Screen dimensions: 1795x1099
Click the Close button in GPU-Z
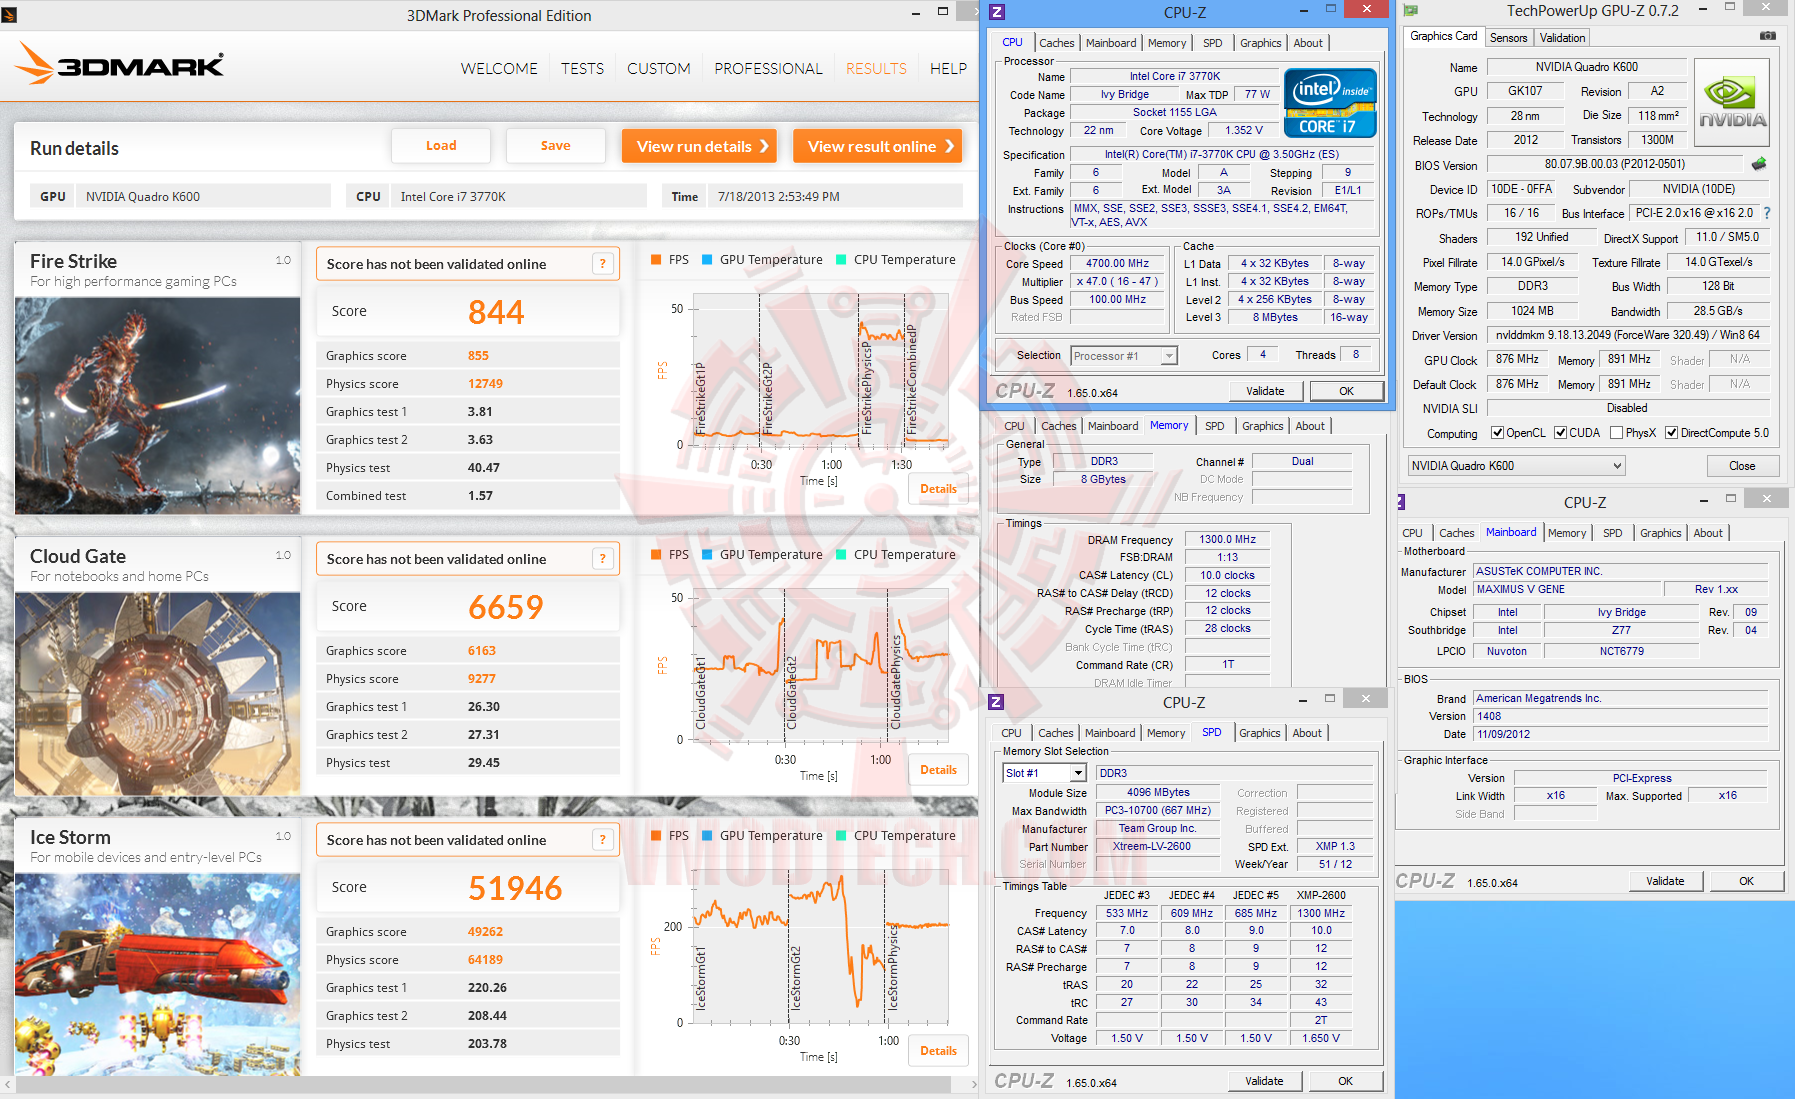[x=1742, y=466]
